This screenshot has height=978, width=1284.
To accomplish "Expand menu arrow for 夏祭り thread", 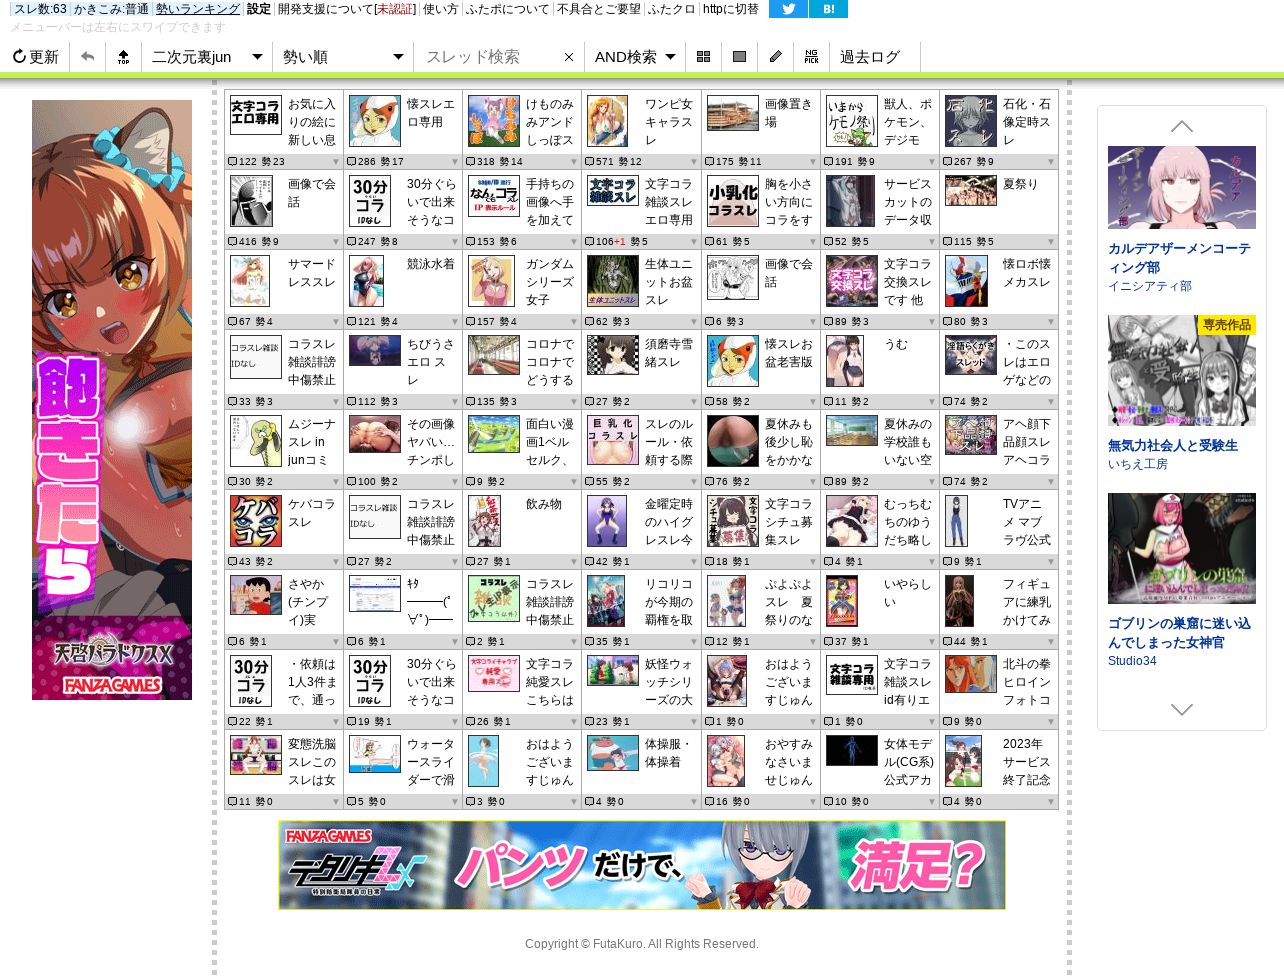I will (x=1051, y=242).
